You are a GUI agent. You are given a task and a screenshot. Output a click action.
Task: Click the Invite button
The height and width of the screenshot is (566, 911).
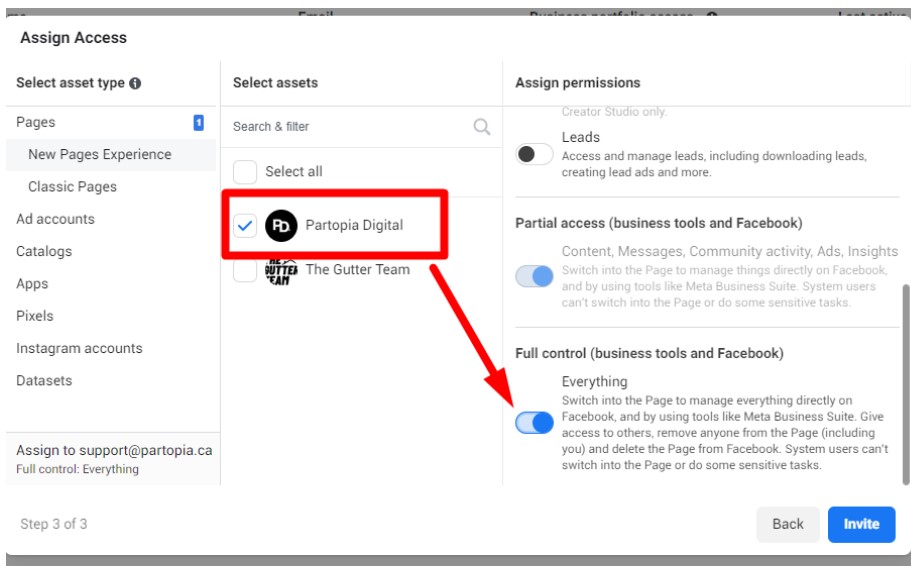click(x=861, y=524)
